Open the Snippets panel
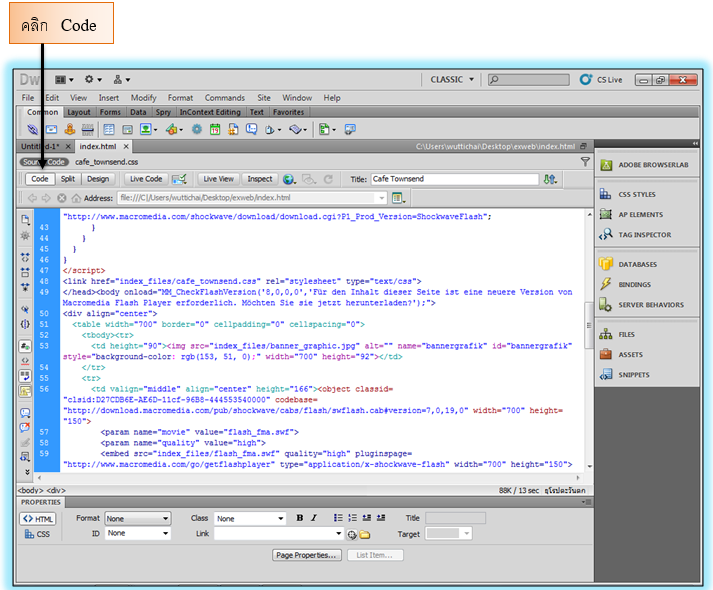 633,375
